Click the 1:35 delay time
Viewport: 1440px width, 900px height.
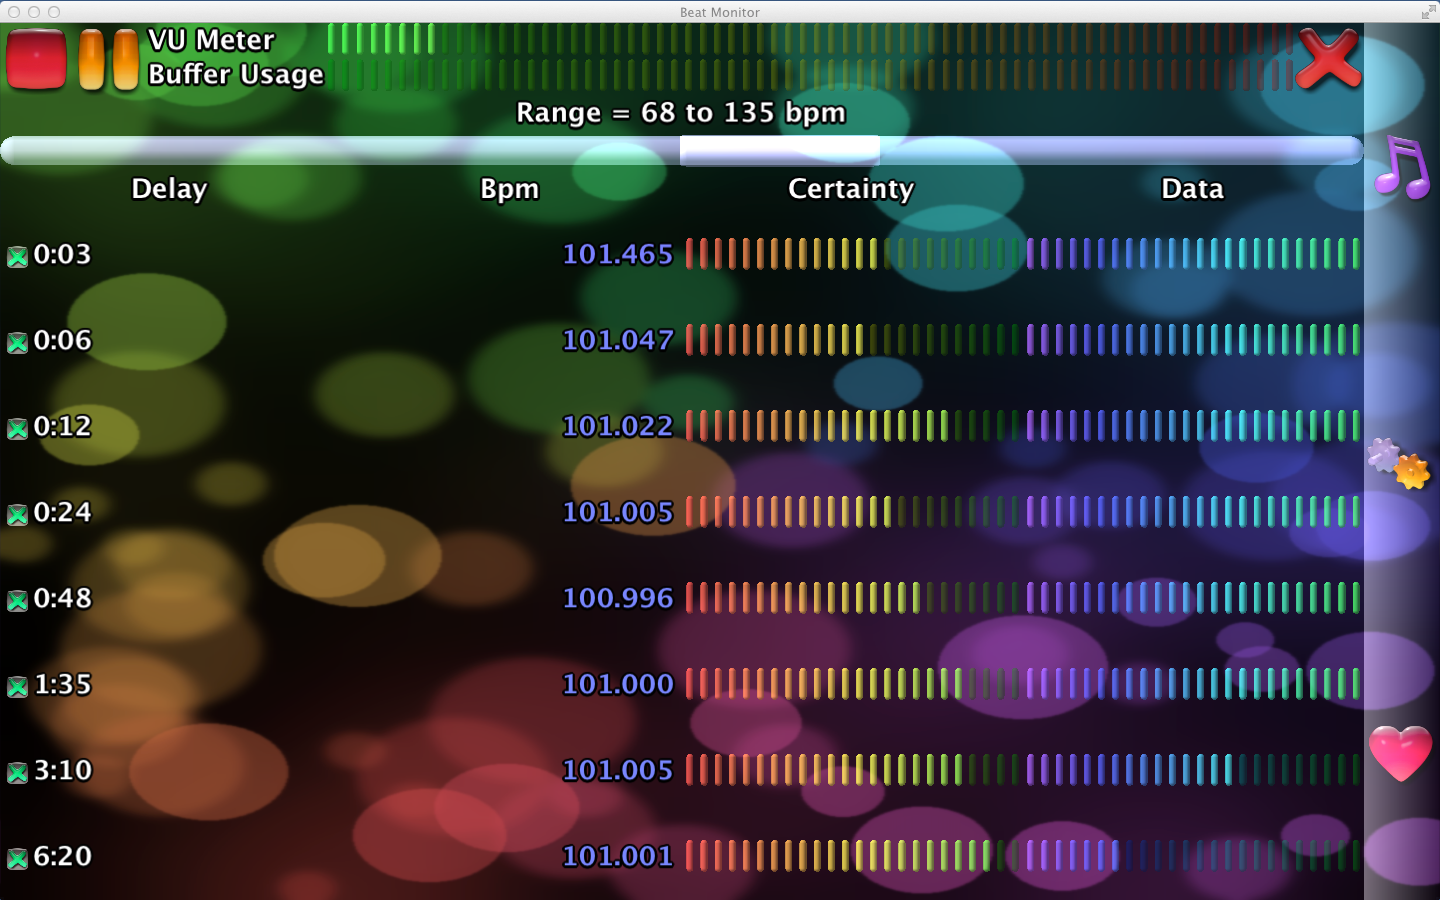[x=62, y=684]
